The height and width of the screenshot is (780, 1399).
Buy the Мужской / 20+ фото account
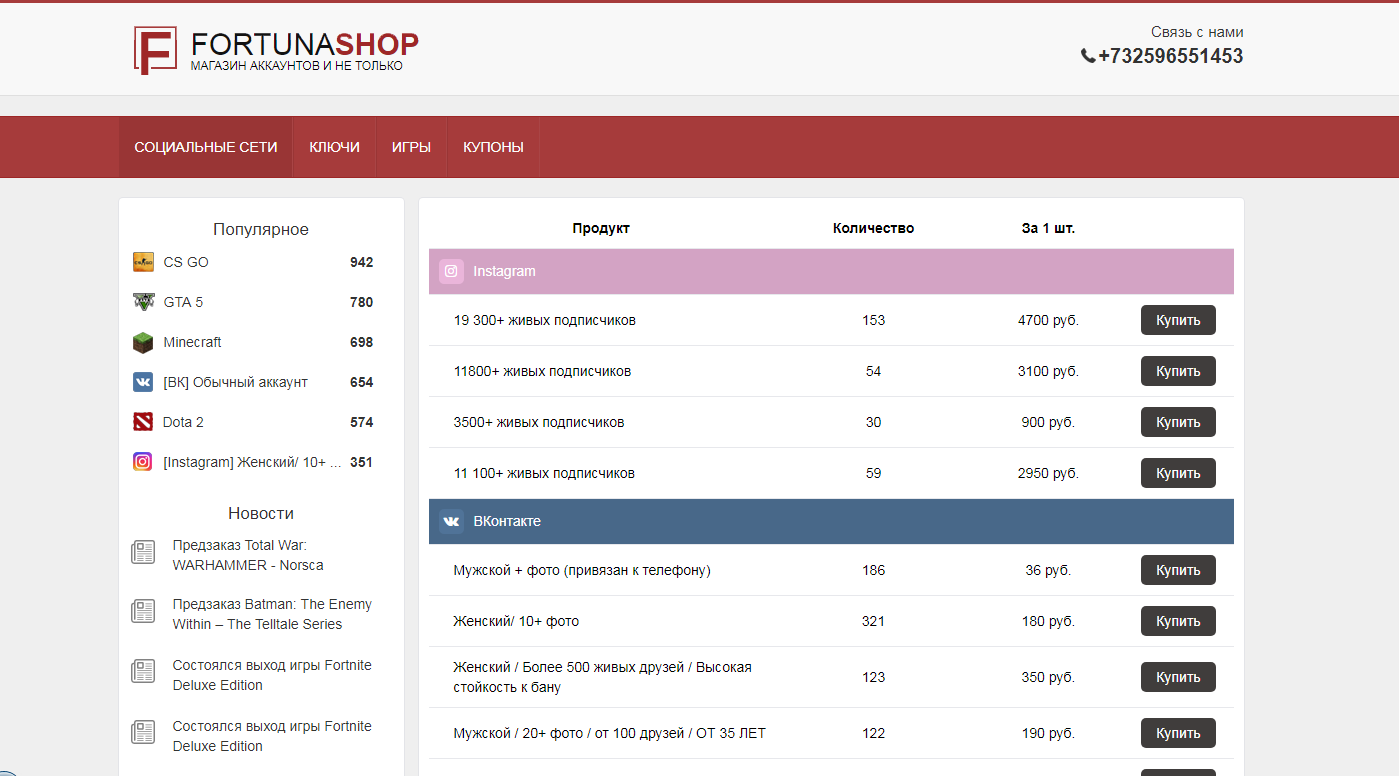point(1178,733)
